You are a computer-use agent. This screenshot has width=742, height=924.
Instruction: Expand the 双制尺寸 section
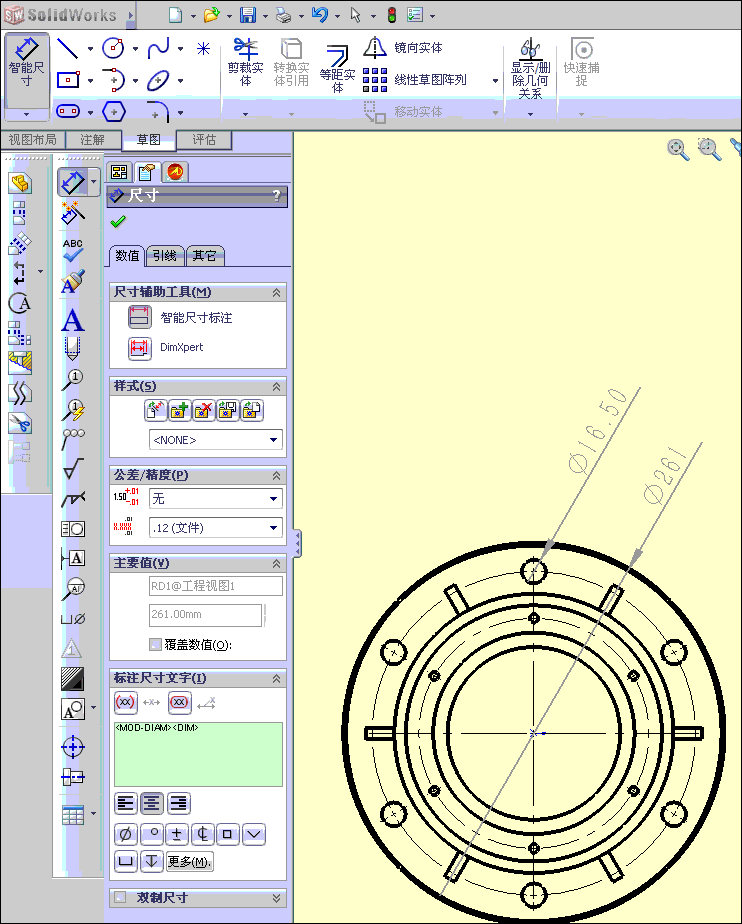276,898
